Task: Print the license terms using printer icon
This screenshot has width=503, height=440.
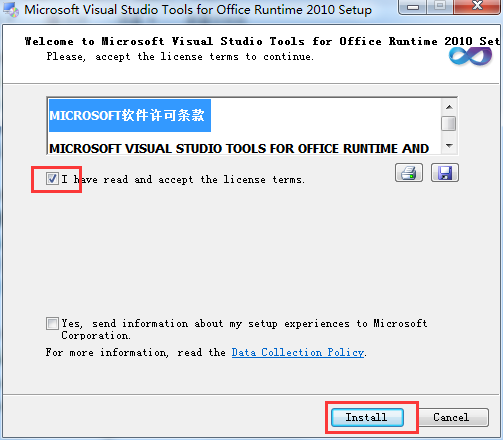Action: pyautogui.click(x=409, y=173)
